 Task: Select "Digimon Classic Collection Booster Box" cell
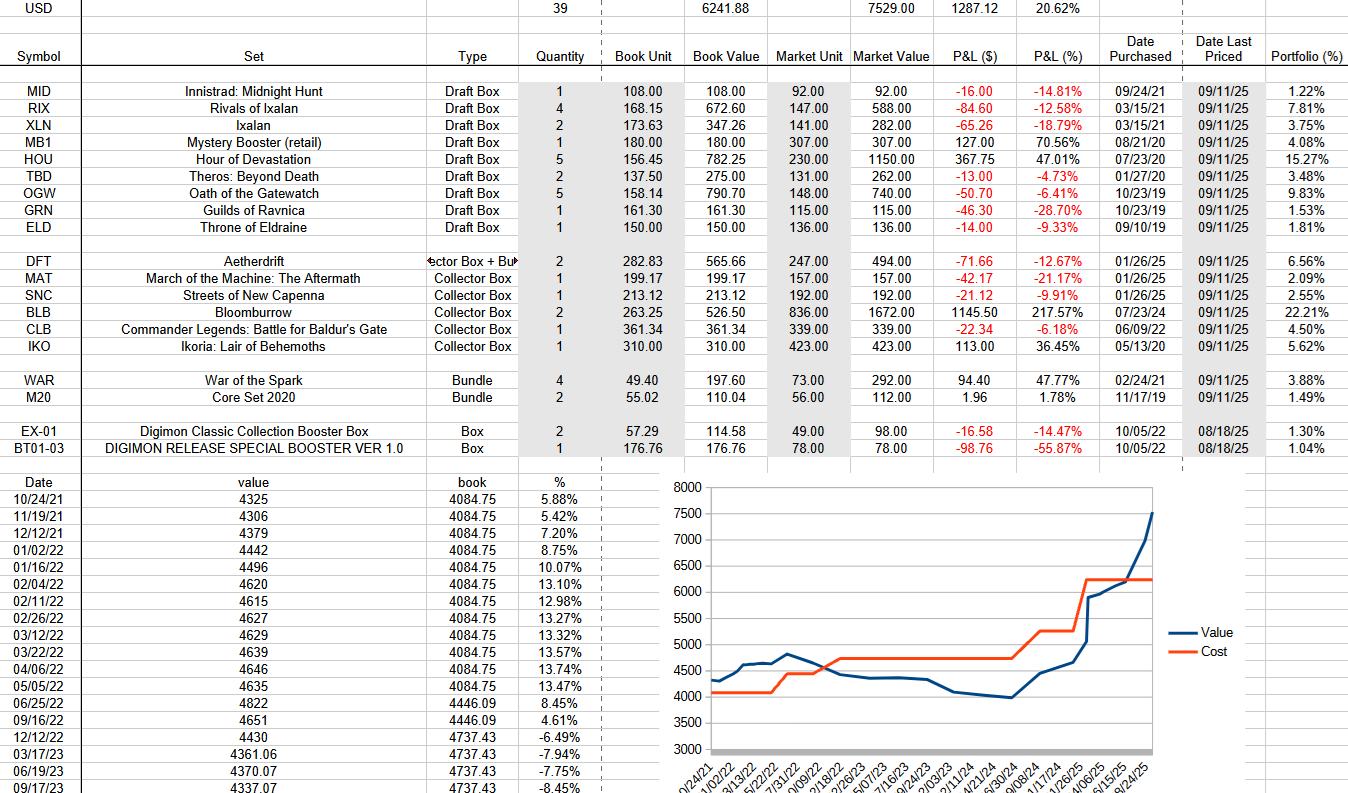tap(254, 431)
